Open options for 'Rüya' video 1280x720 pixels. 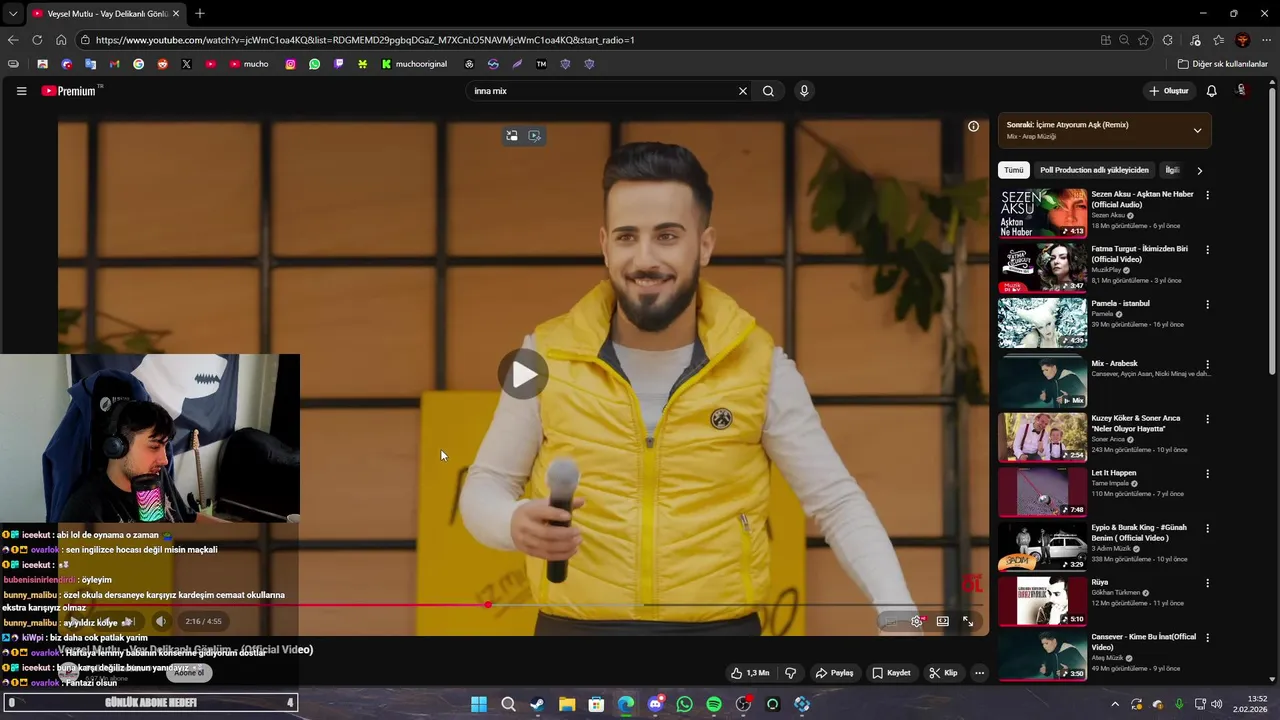[x=1207, y=583]
